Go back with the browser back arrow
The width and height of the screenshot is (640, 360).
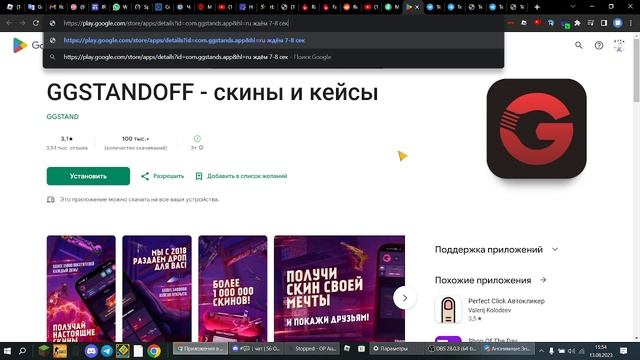pos(9,23)
